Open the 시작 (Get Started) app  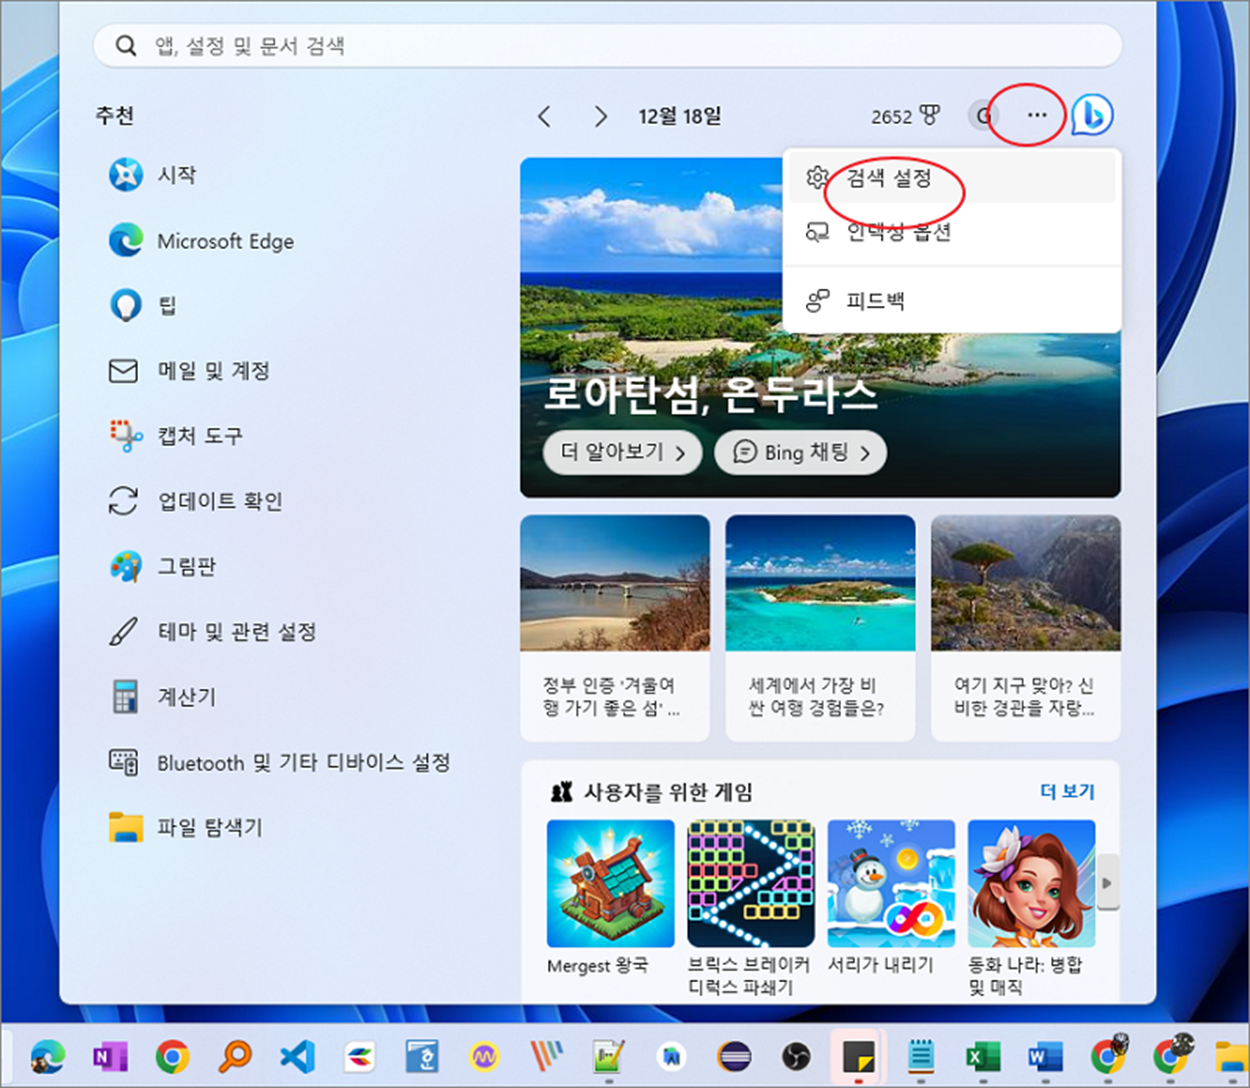[x=153, y=175]
